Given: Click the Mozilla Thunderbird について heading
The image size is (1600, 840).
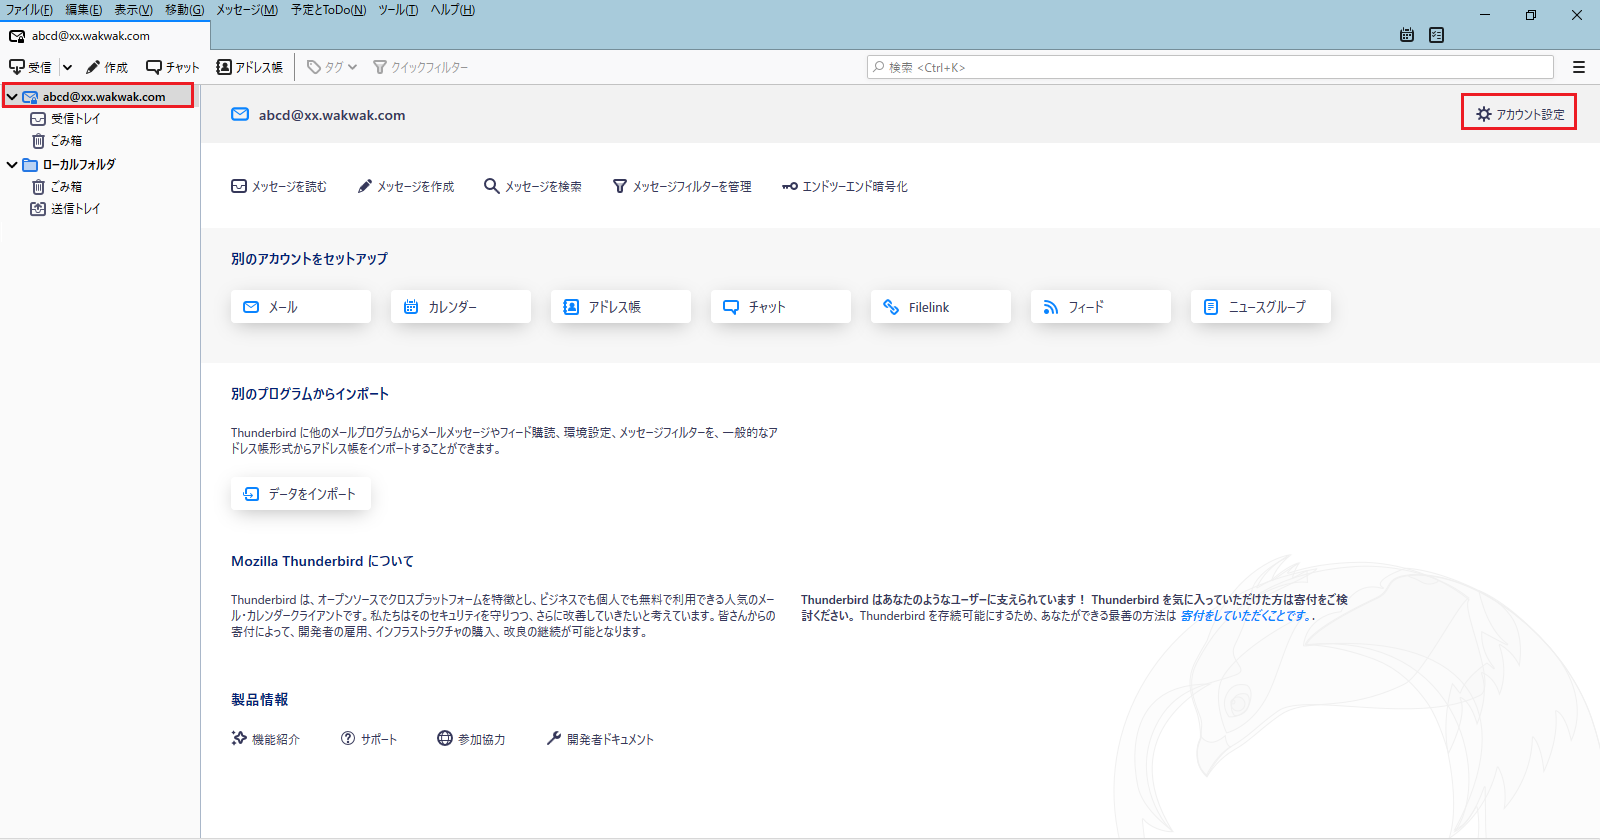Looking at the screenshot, I should click(322, 561).
